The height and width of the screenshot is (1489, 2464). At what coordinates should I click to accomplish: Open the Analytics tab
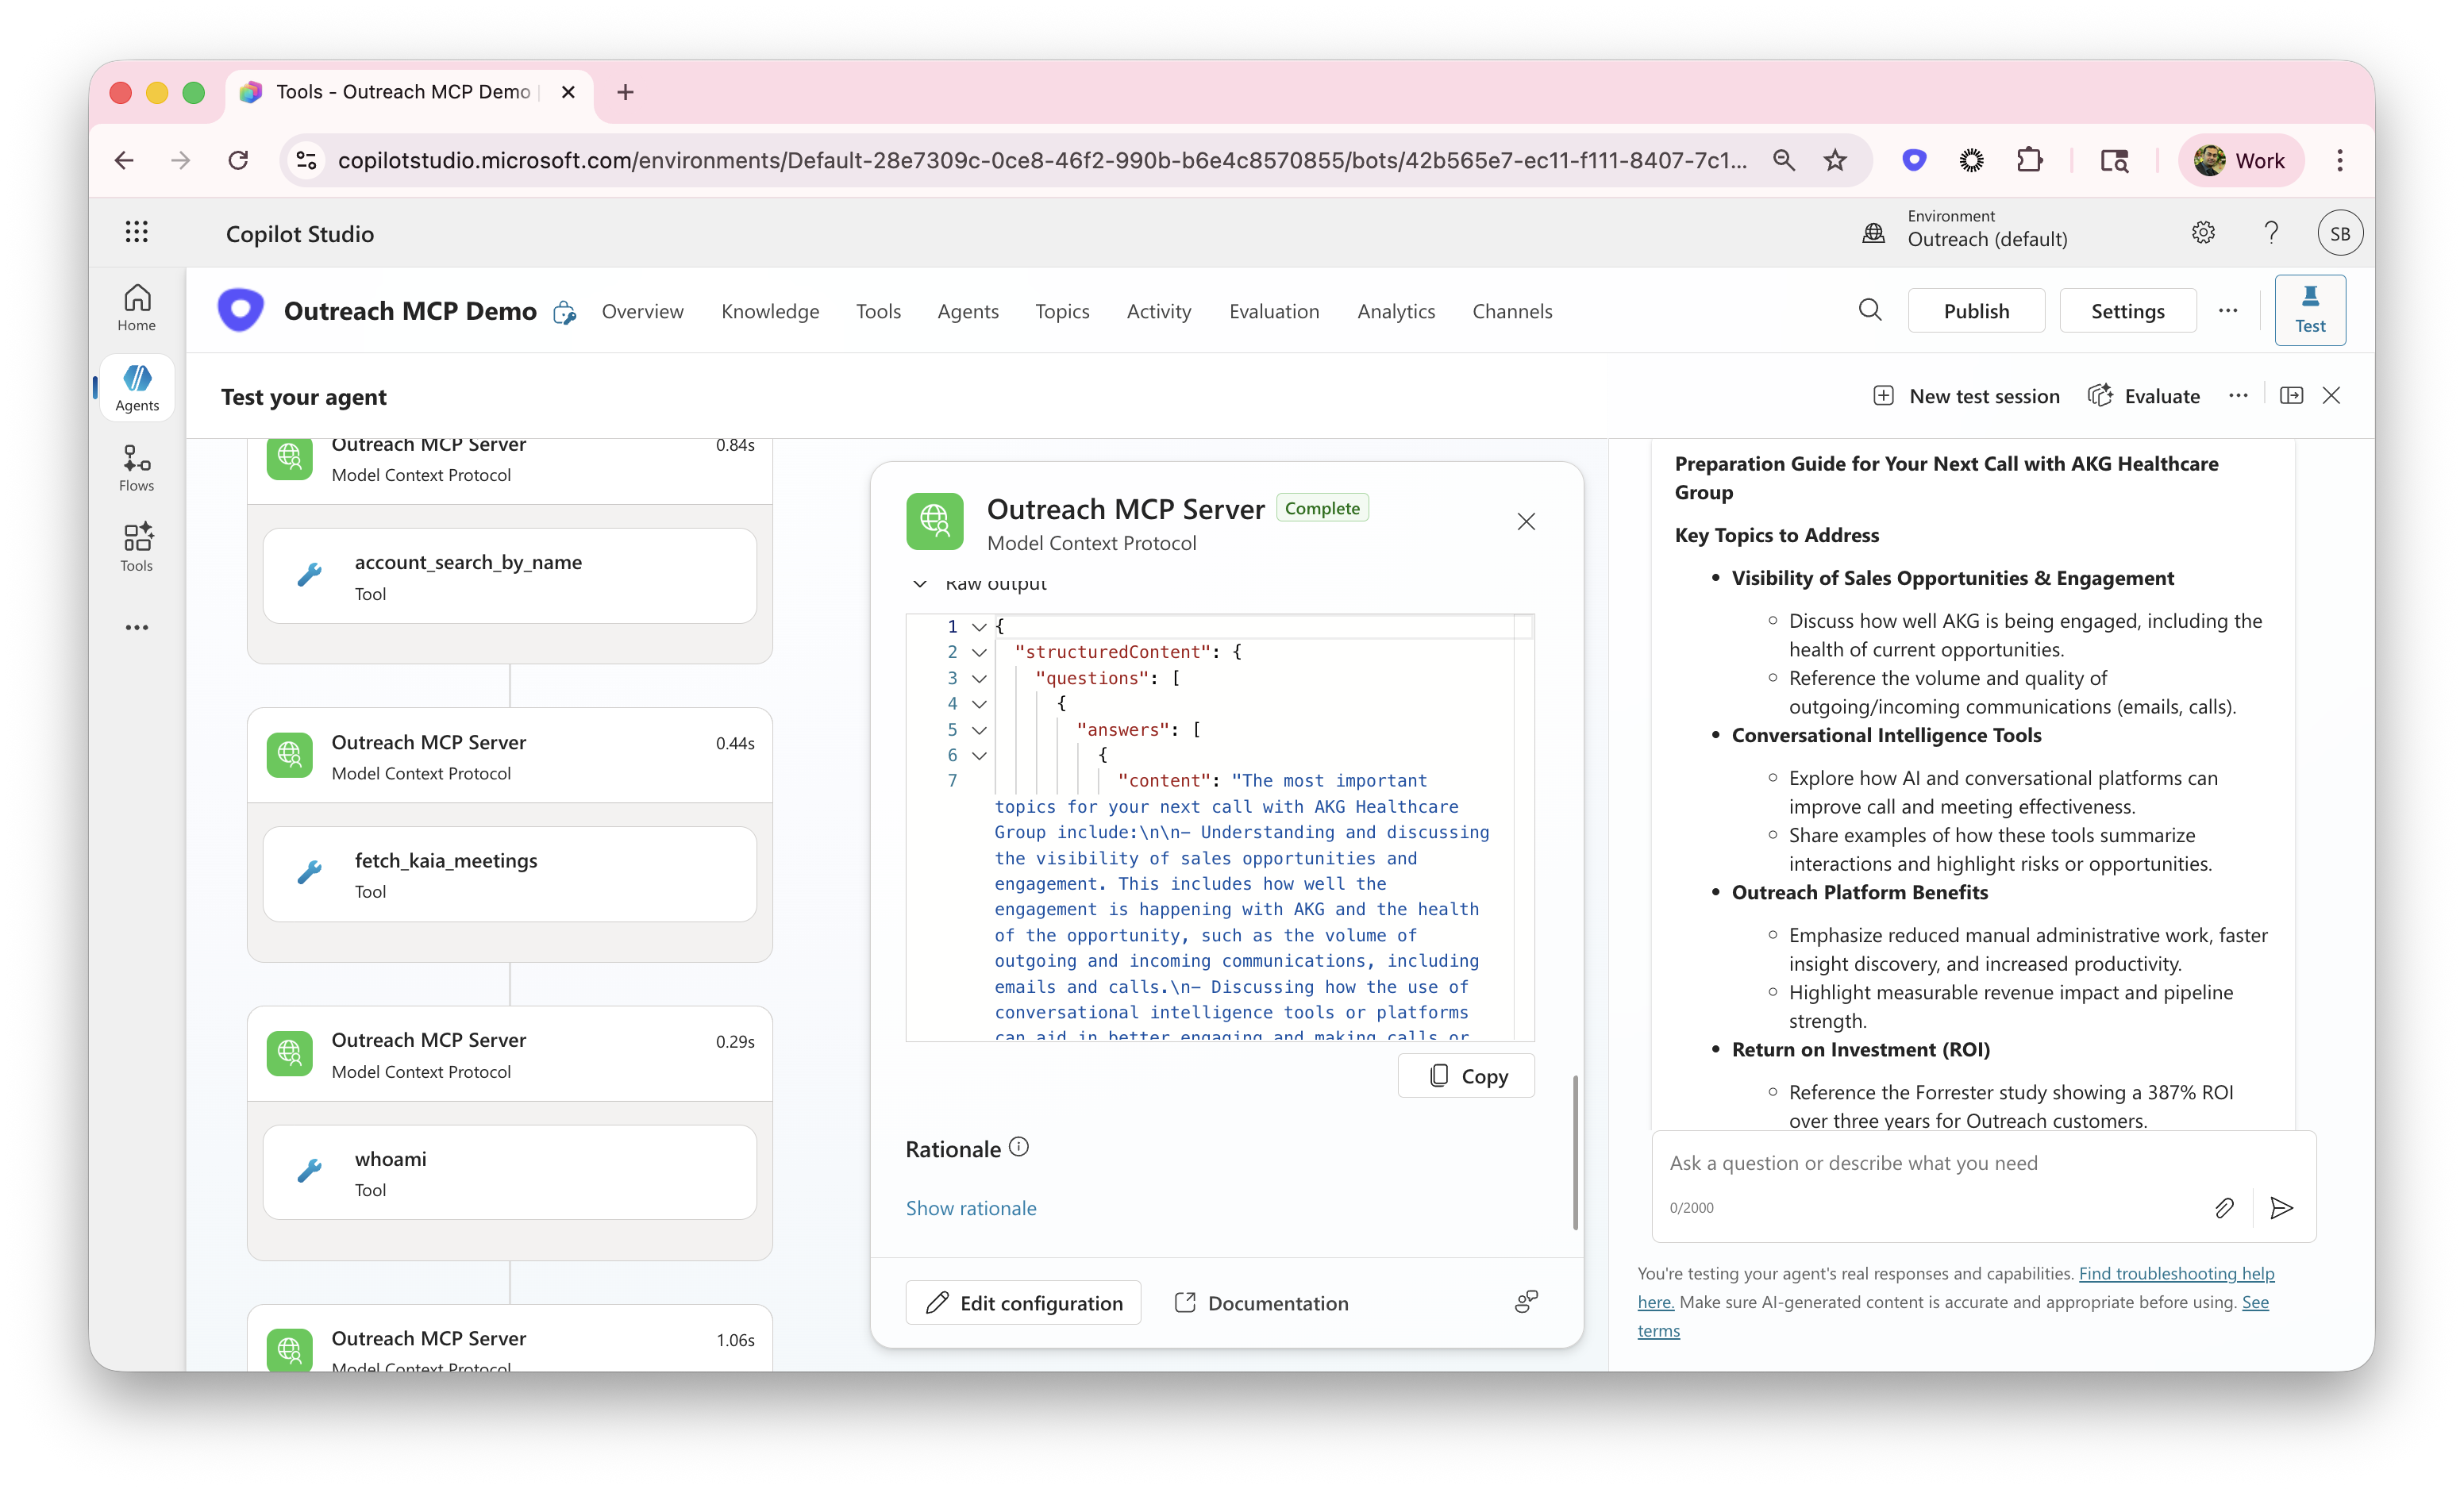pyautogui.click(x=1395, y=311)
